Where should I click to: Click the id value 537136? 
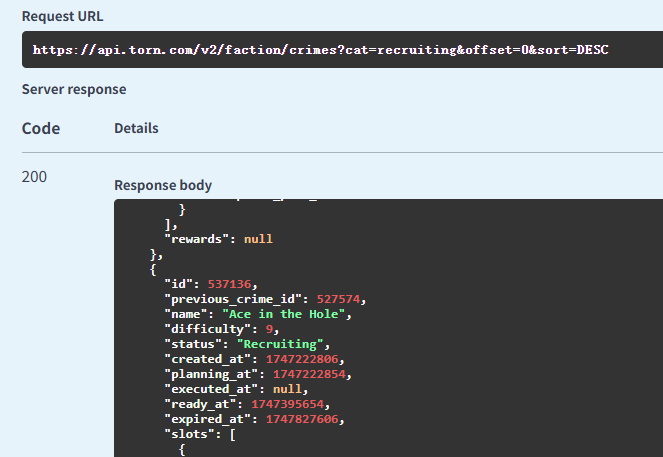(230, 284)
